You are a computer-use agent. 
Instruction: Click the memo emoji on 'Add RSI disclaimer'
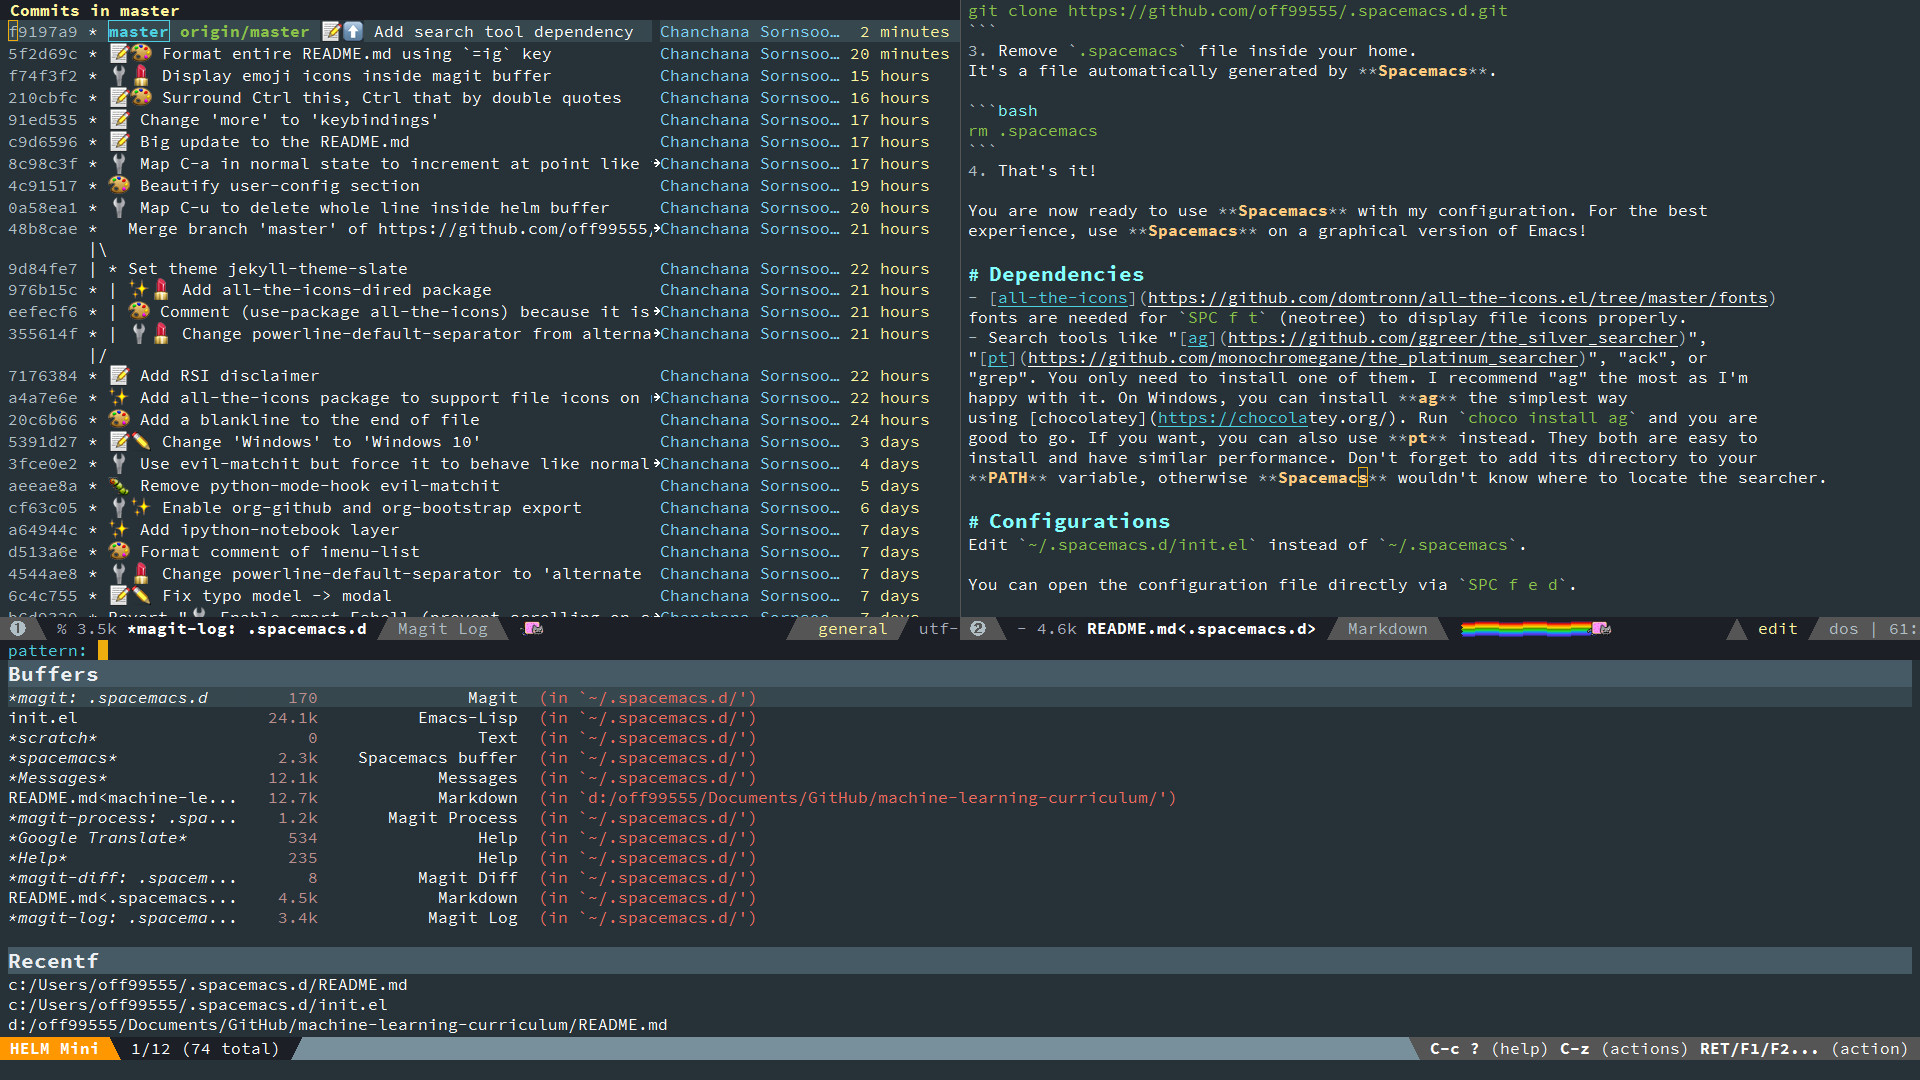click(119, 376)
